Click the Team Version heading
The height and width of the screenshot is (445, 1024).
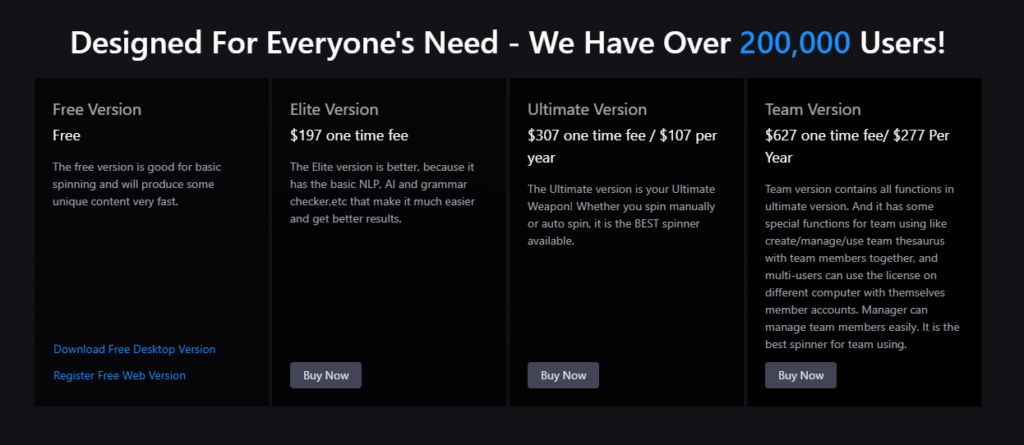pyautogui.click(x=813, y=109)
